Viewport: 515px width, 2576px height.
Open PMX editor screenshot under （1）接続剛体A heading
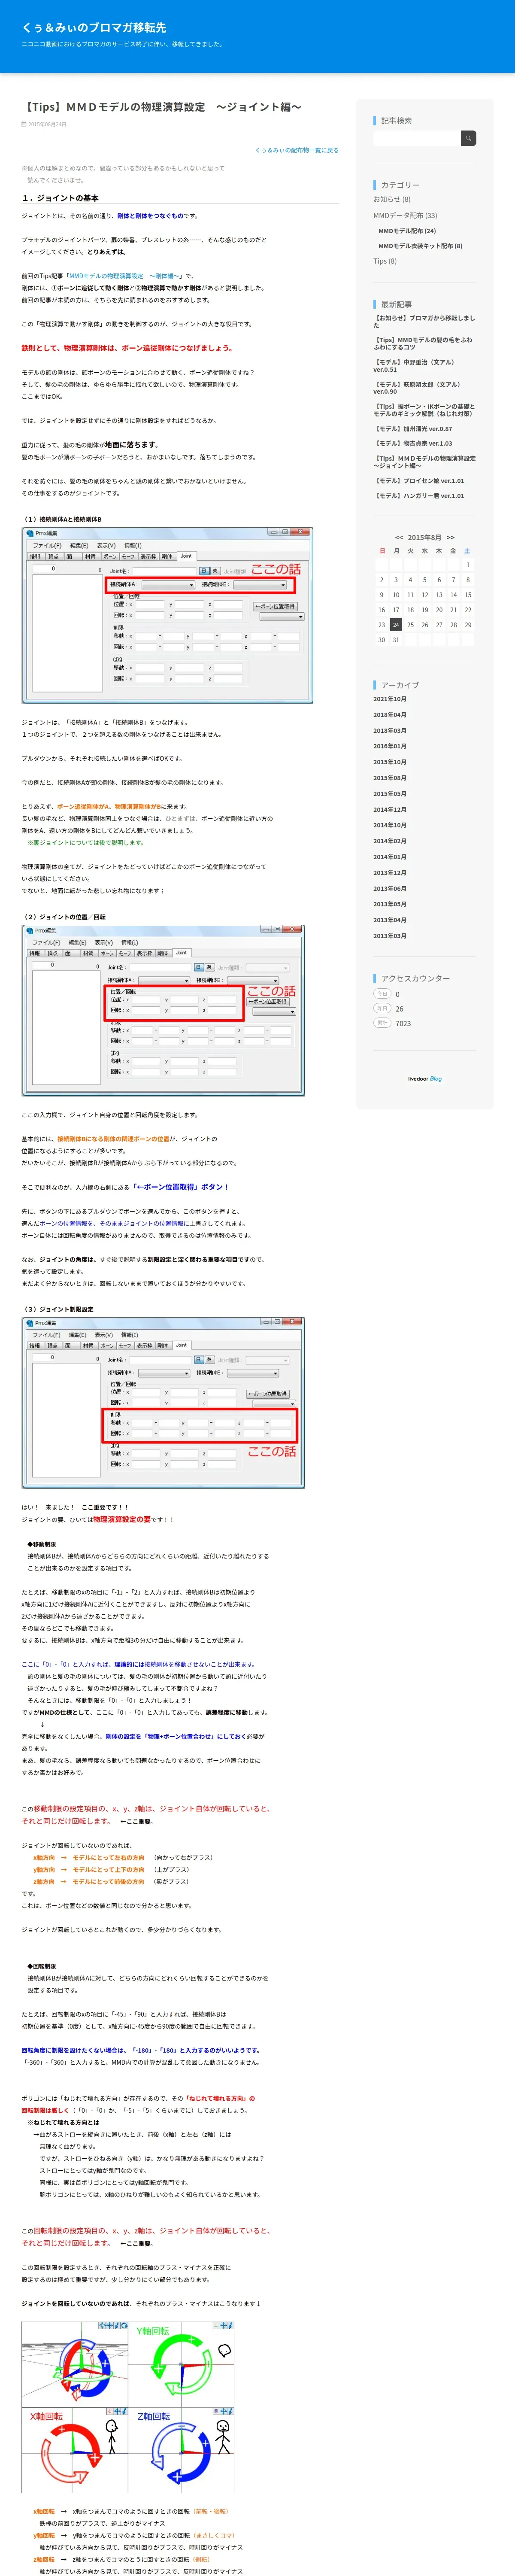point(167,616)
